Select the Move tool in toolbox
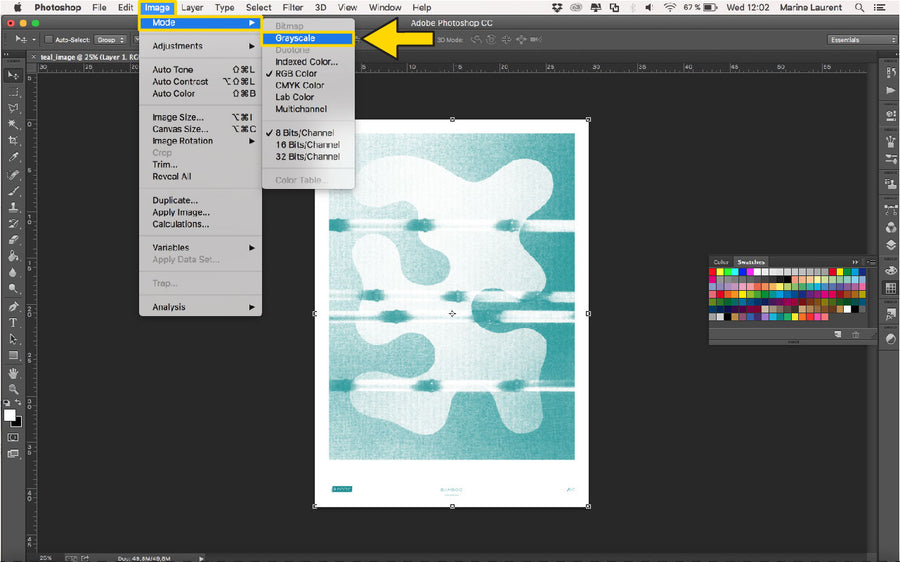The width and height of the screenshot is (900, 562). [x=14, y=75]
